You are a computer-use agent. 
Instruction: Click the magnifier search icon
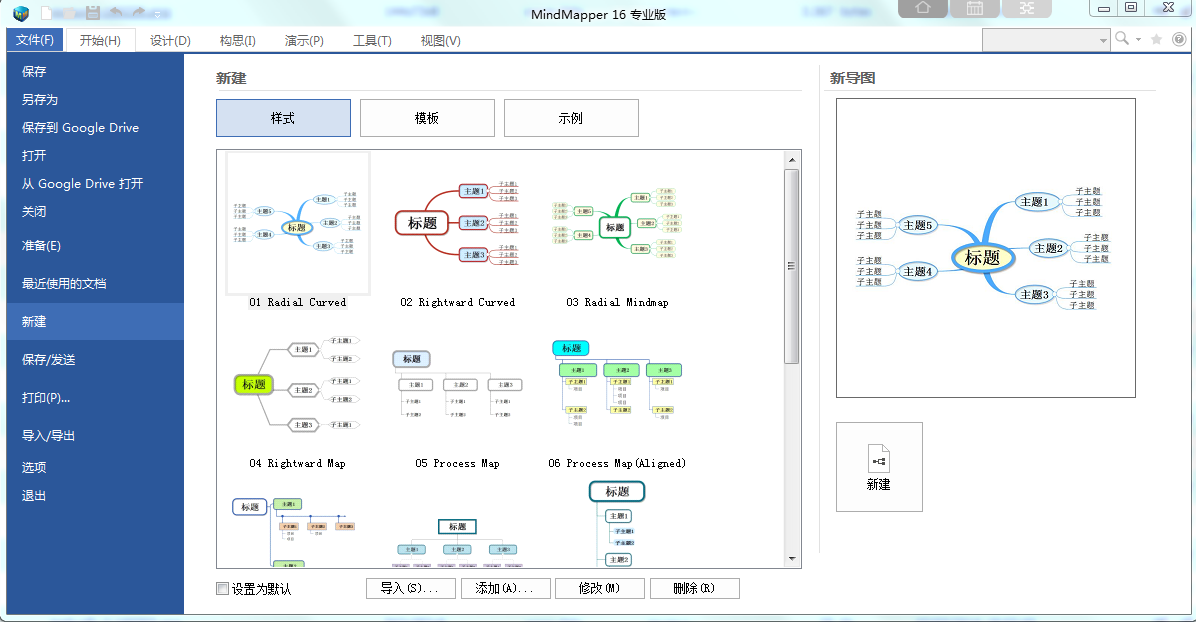click(1122, 39)
